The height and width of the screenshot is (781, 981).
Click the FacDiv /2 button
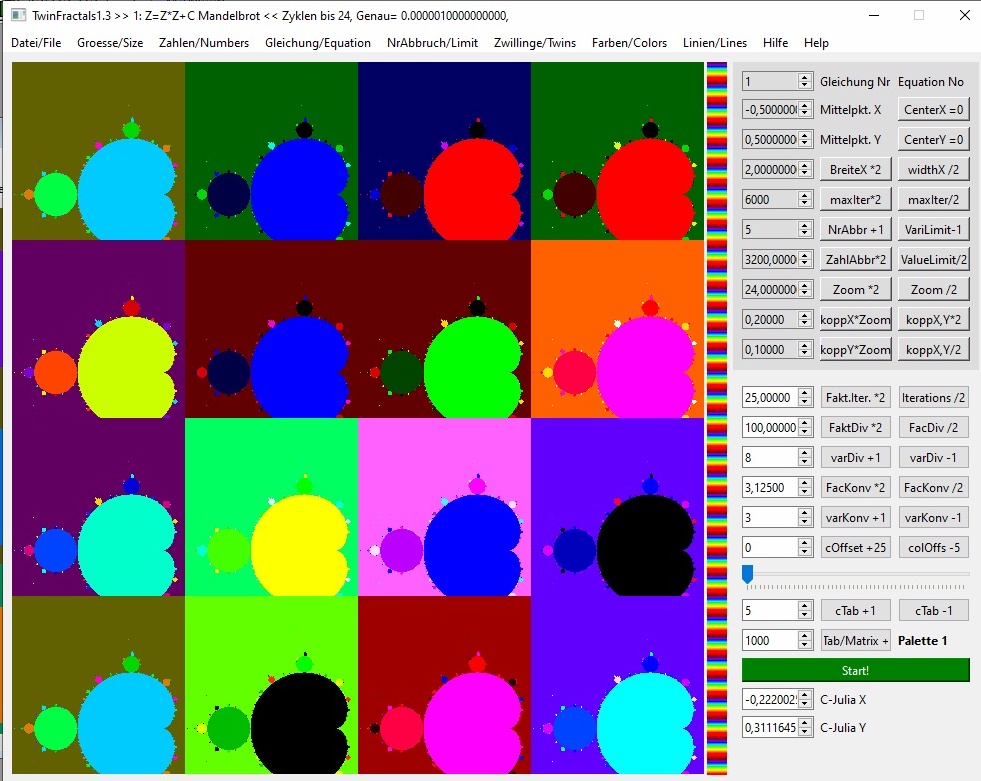point(933,427)
